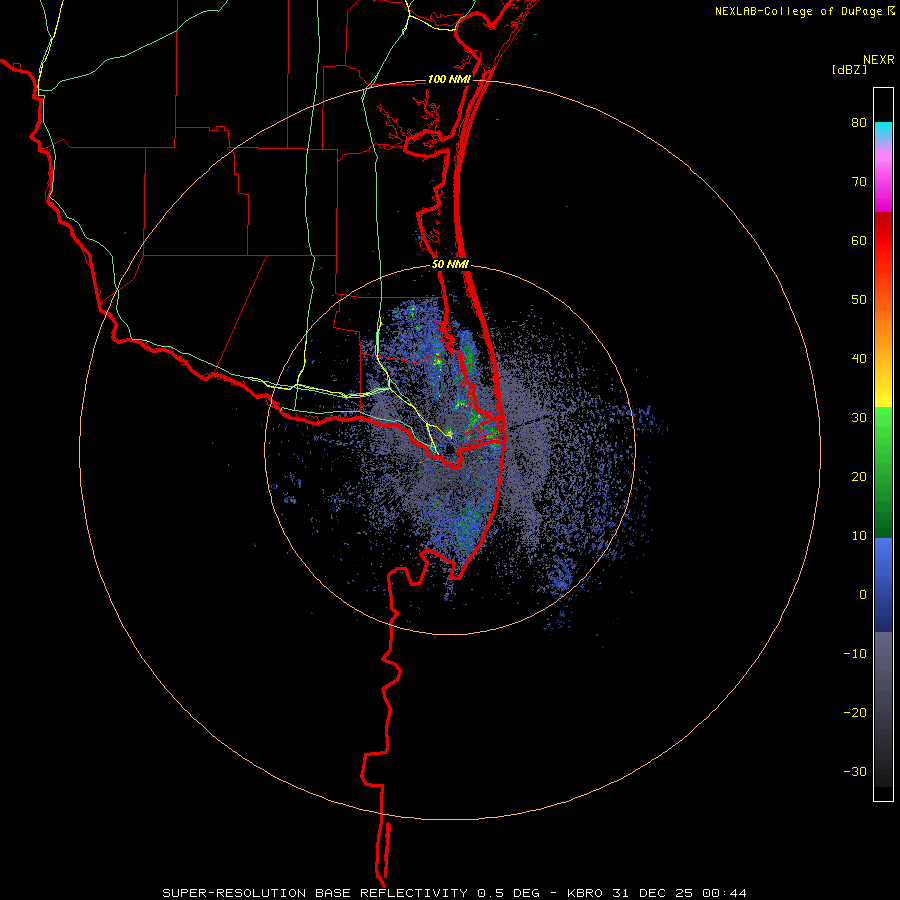The image size is (900, 900).
Task: Click the 10 dBZ scale value
Action: (859, 536)
